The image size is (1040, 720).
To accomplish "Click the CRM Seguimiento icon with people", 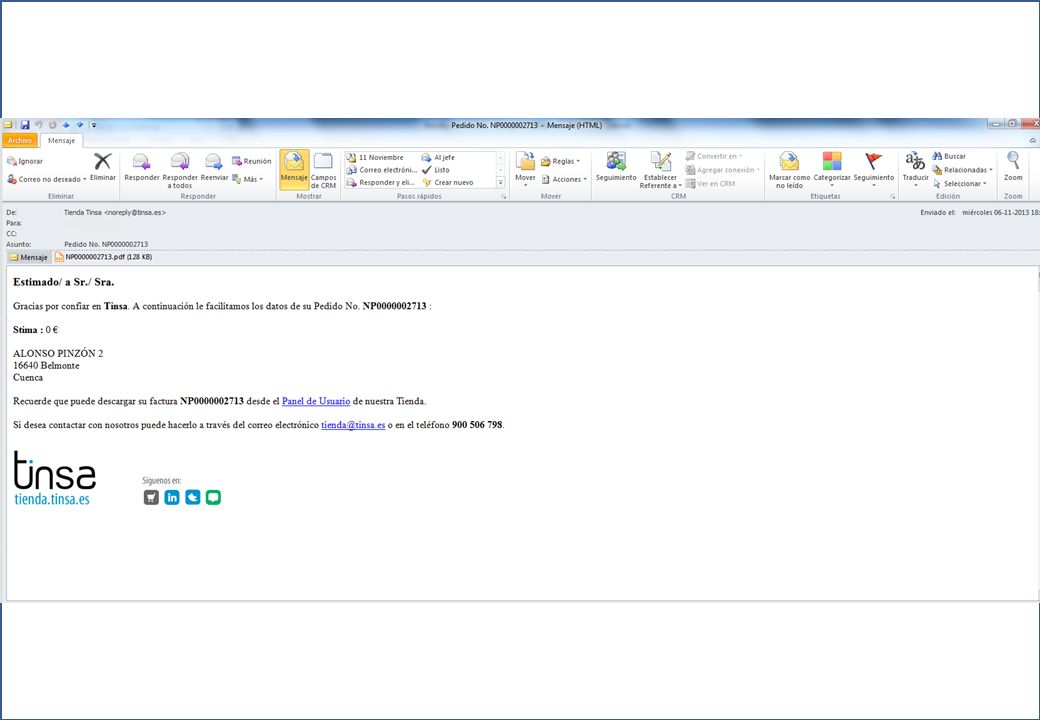I will coord(616,166).
